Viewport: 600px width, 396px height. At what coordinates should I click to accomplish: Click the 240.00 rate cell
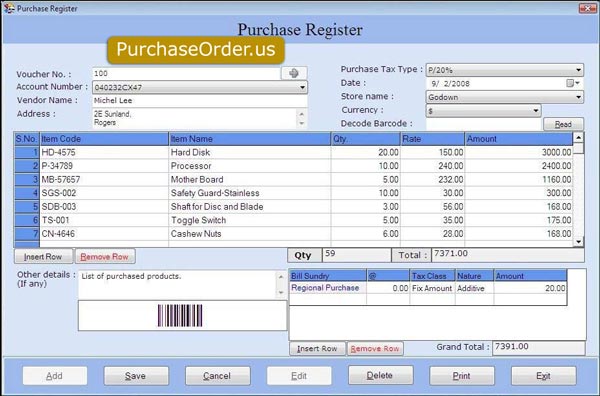point(432,166)
